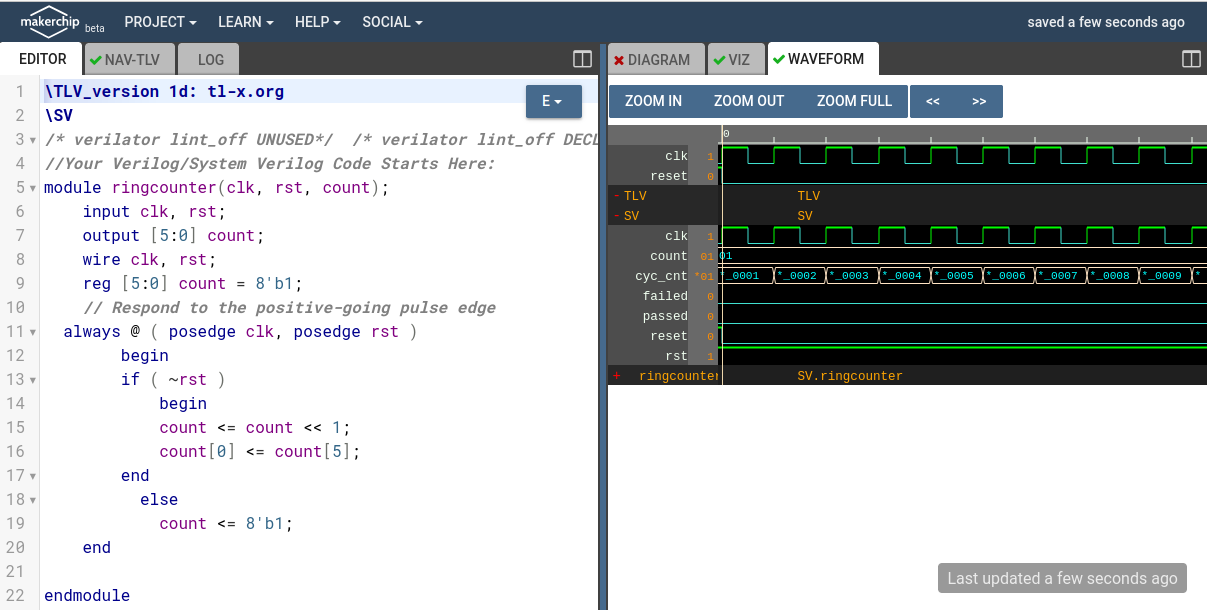Click the ZOOM IN button

tap(653, 100)
